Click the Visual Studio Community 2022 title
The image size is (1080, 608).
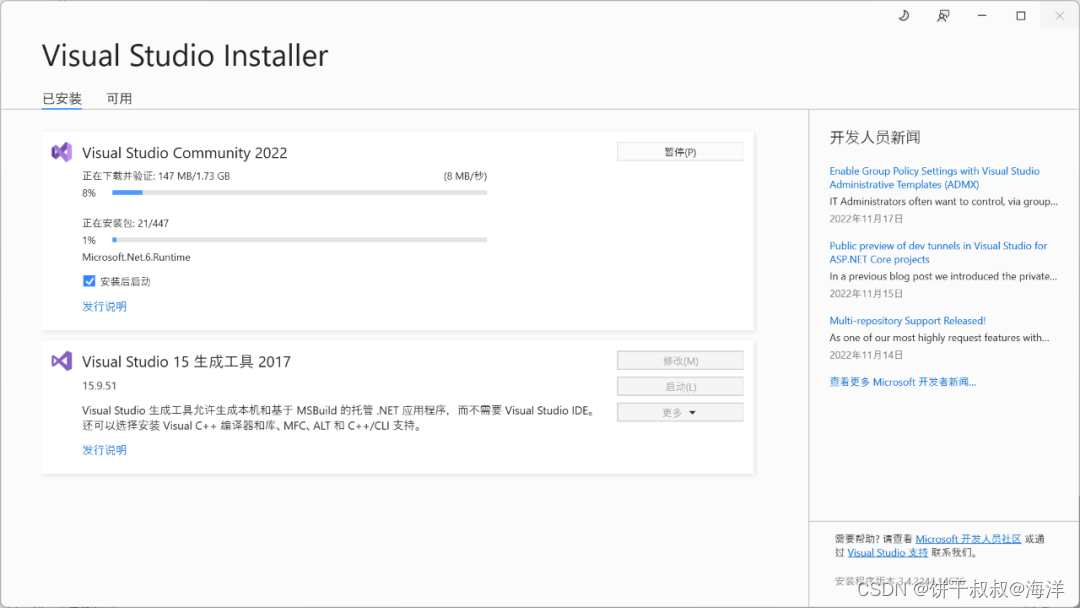click(185, 153)
